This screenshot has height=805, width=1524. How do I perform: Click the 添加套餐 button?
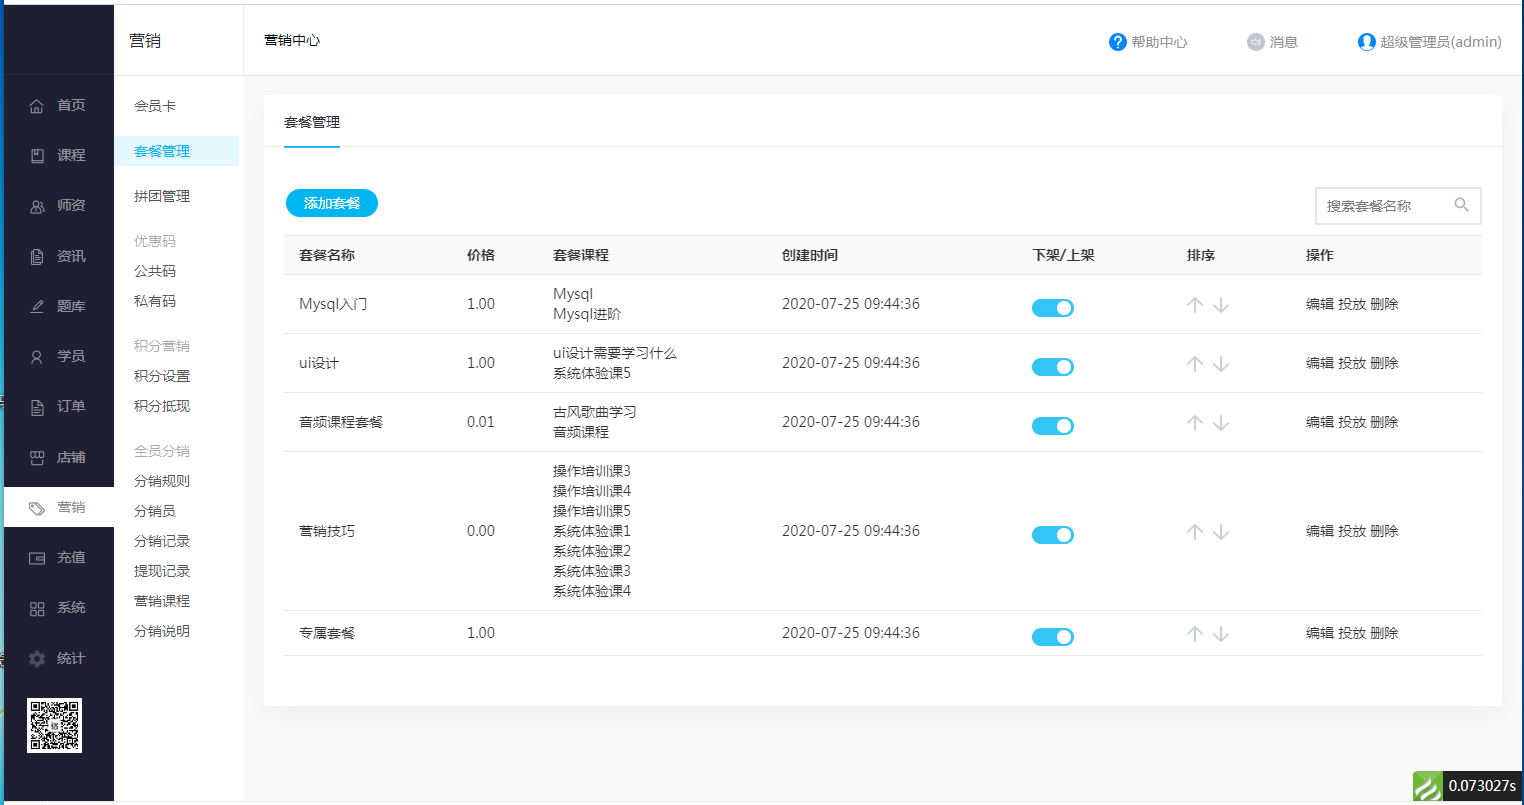point(332,203)
